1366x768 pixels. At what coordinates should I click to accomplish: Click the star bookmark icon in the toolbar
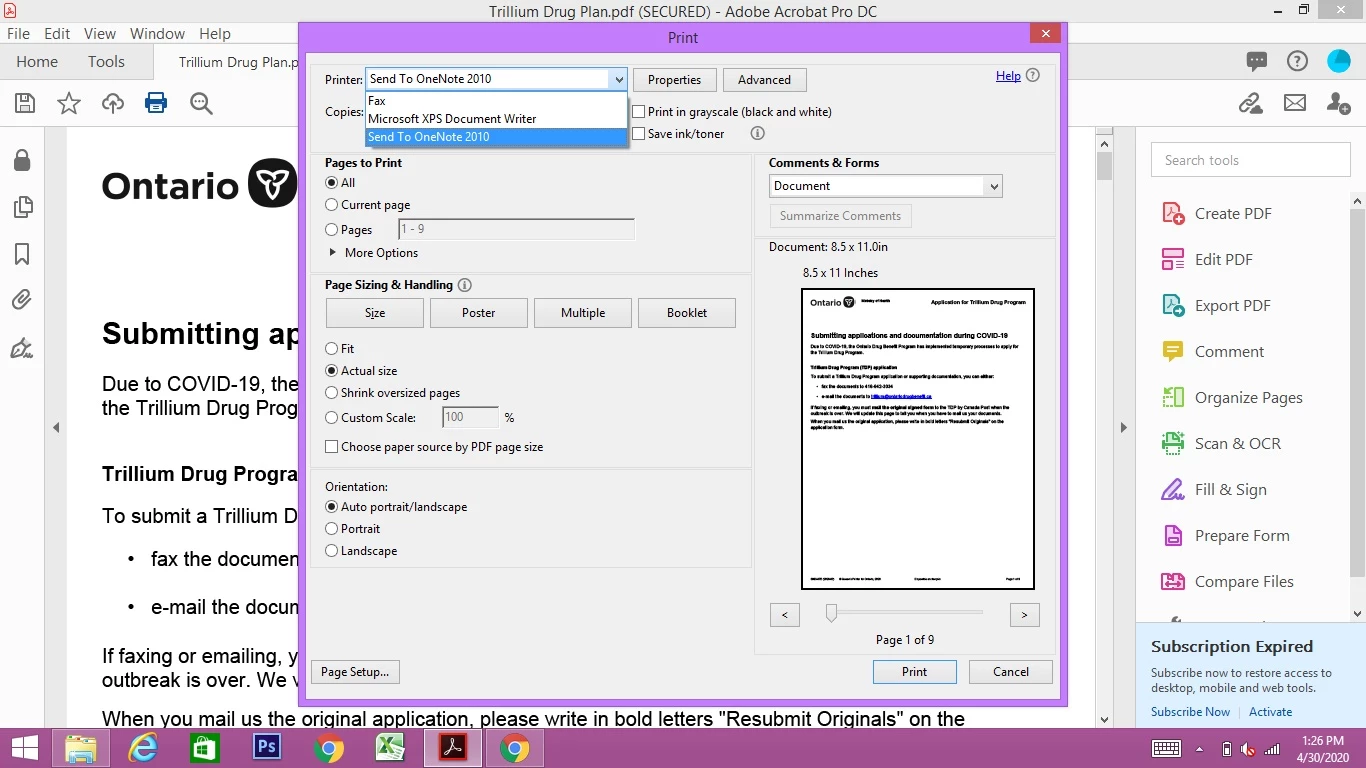pyautogui.click(x=69, y=103)
